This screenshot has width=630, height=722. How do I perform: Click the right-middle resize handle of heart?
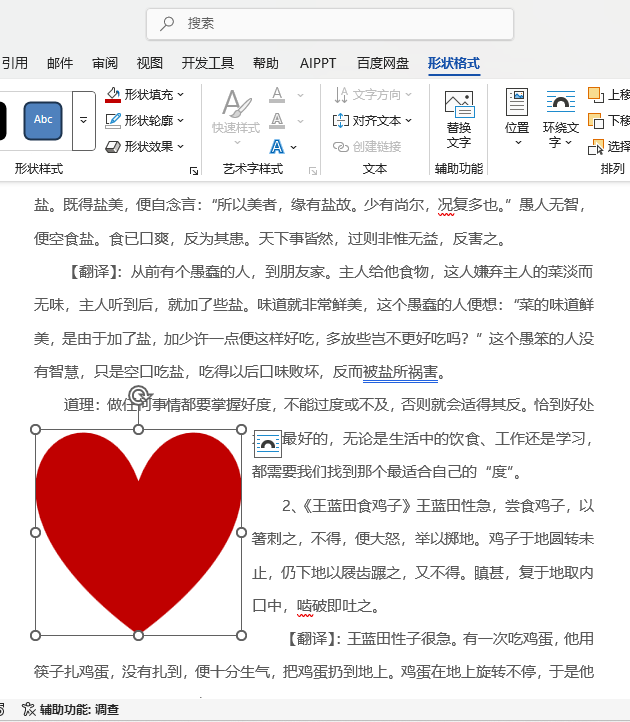[241, 533]
